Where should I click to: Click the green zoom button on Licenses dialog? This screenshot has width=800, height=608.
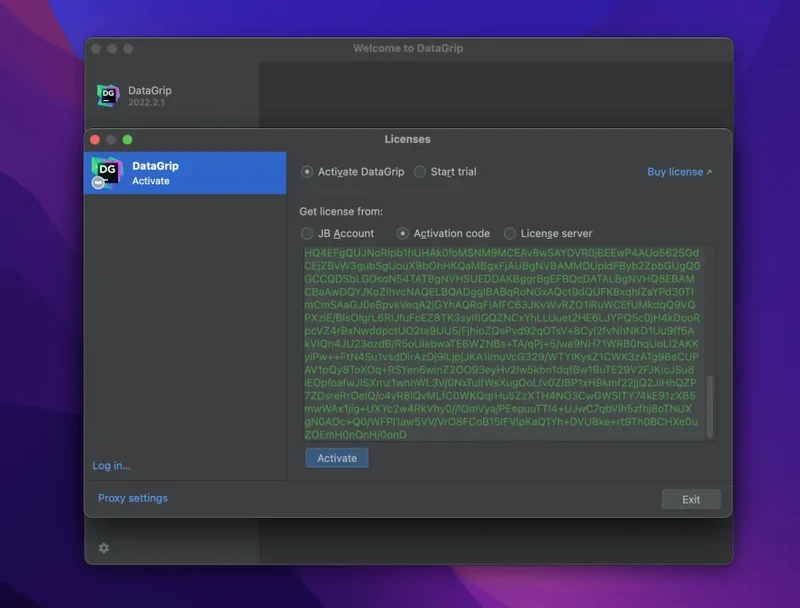click(127, 140)
